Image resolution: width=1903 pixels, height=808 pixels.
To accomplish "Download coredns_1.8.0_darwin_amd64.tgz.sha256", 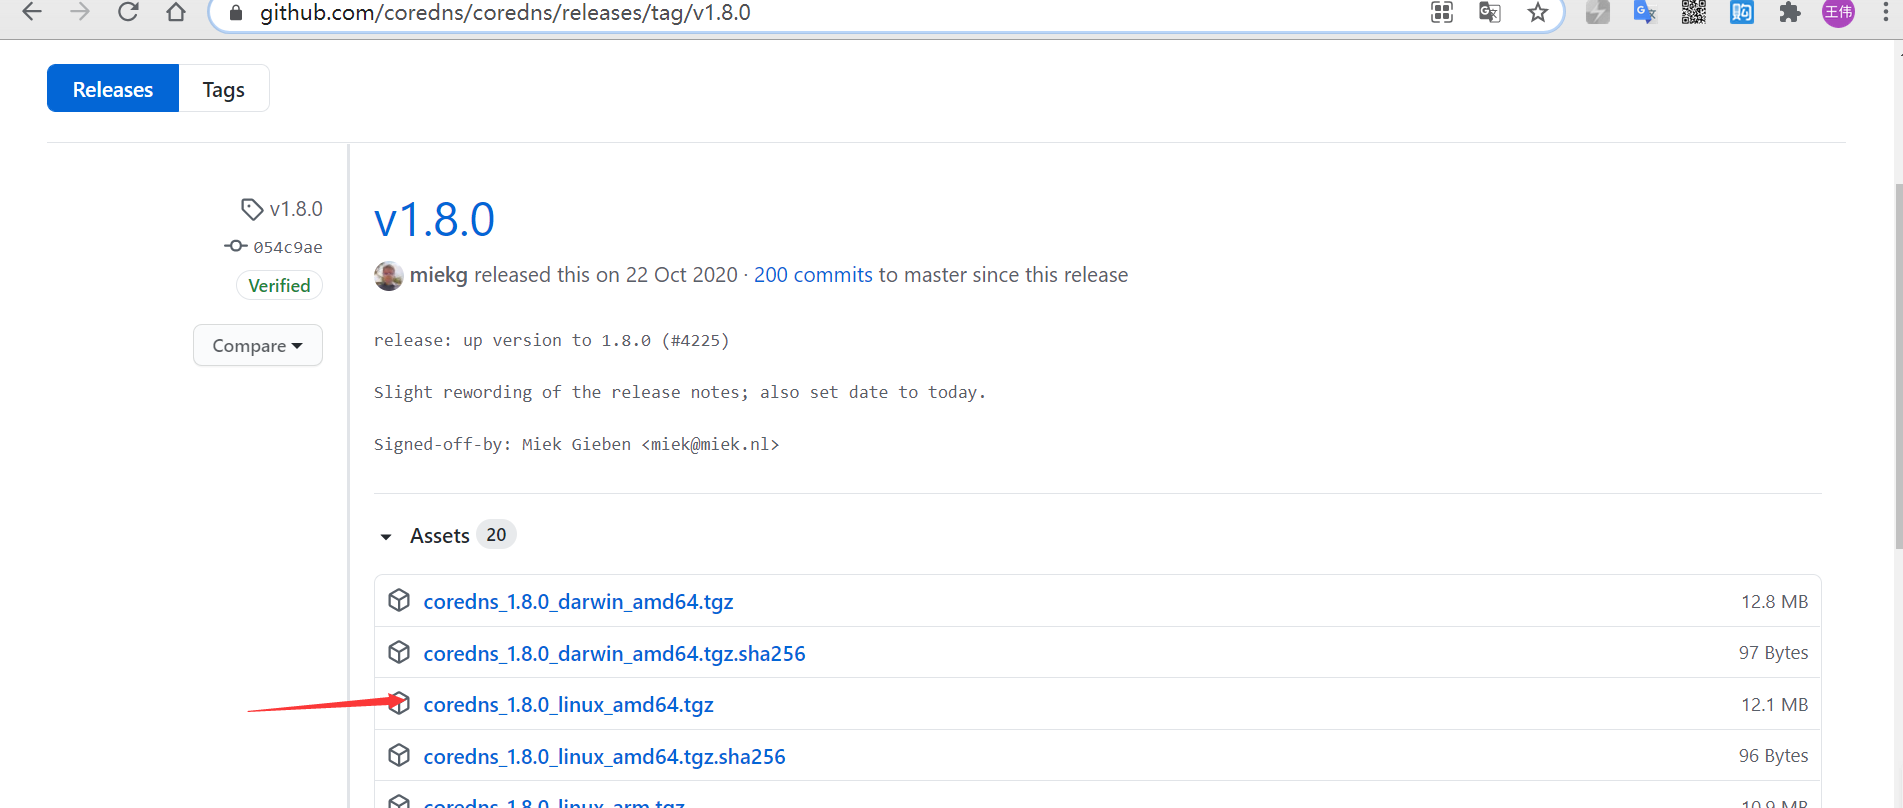I will tap(614, 653).
